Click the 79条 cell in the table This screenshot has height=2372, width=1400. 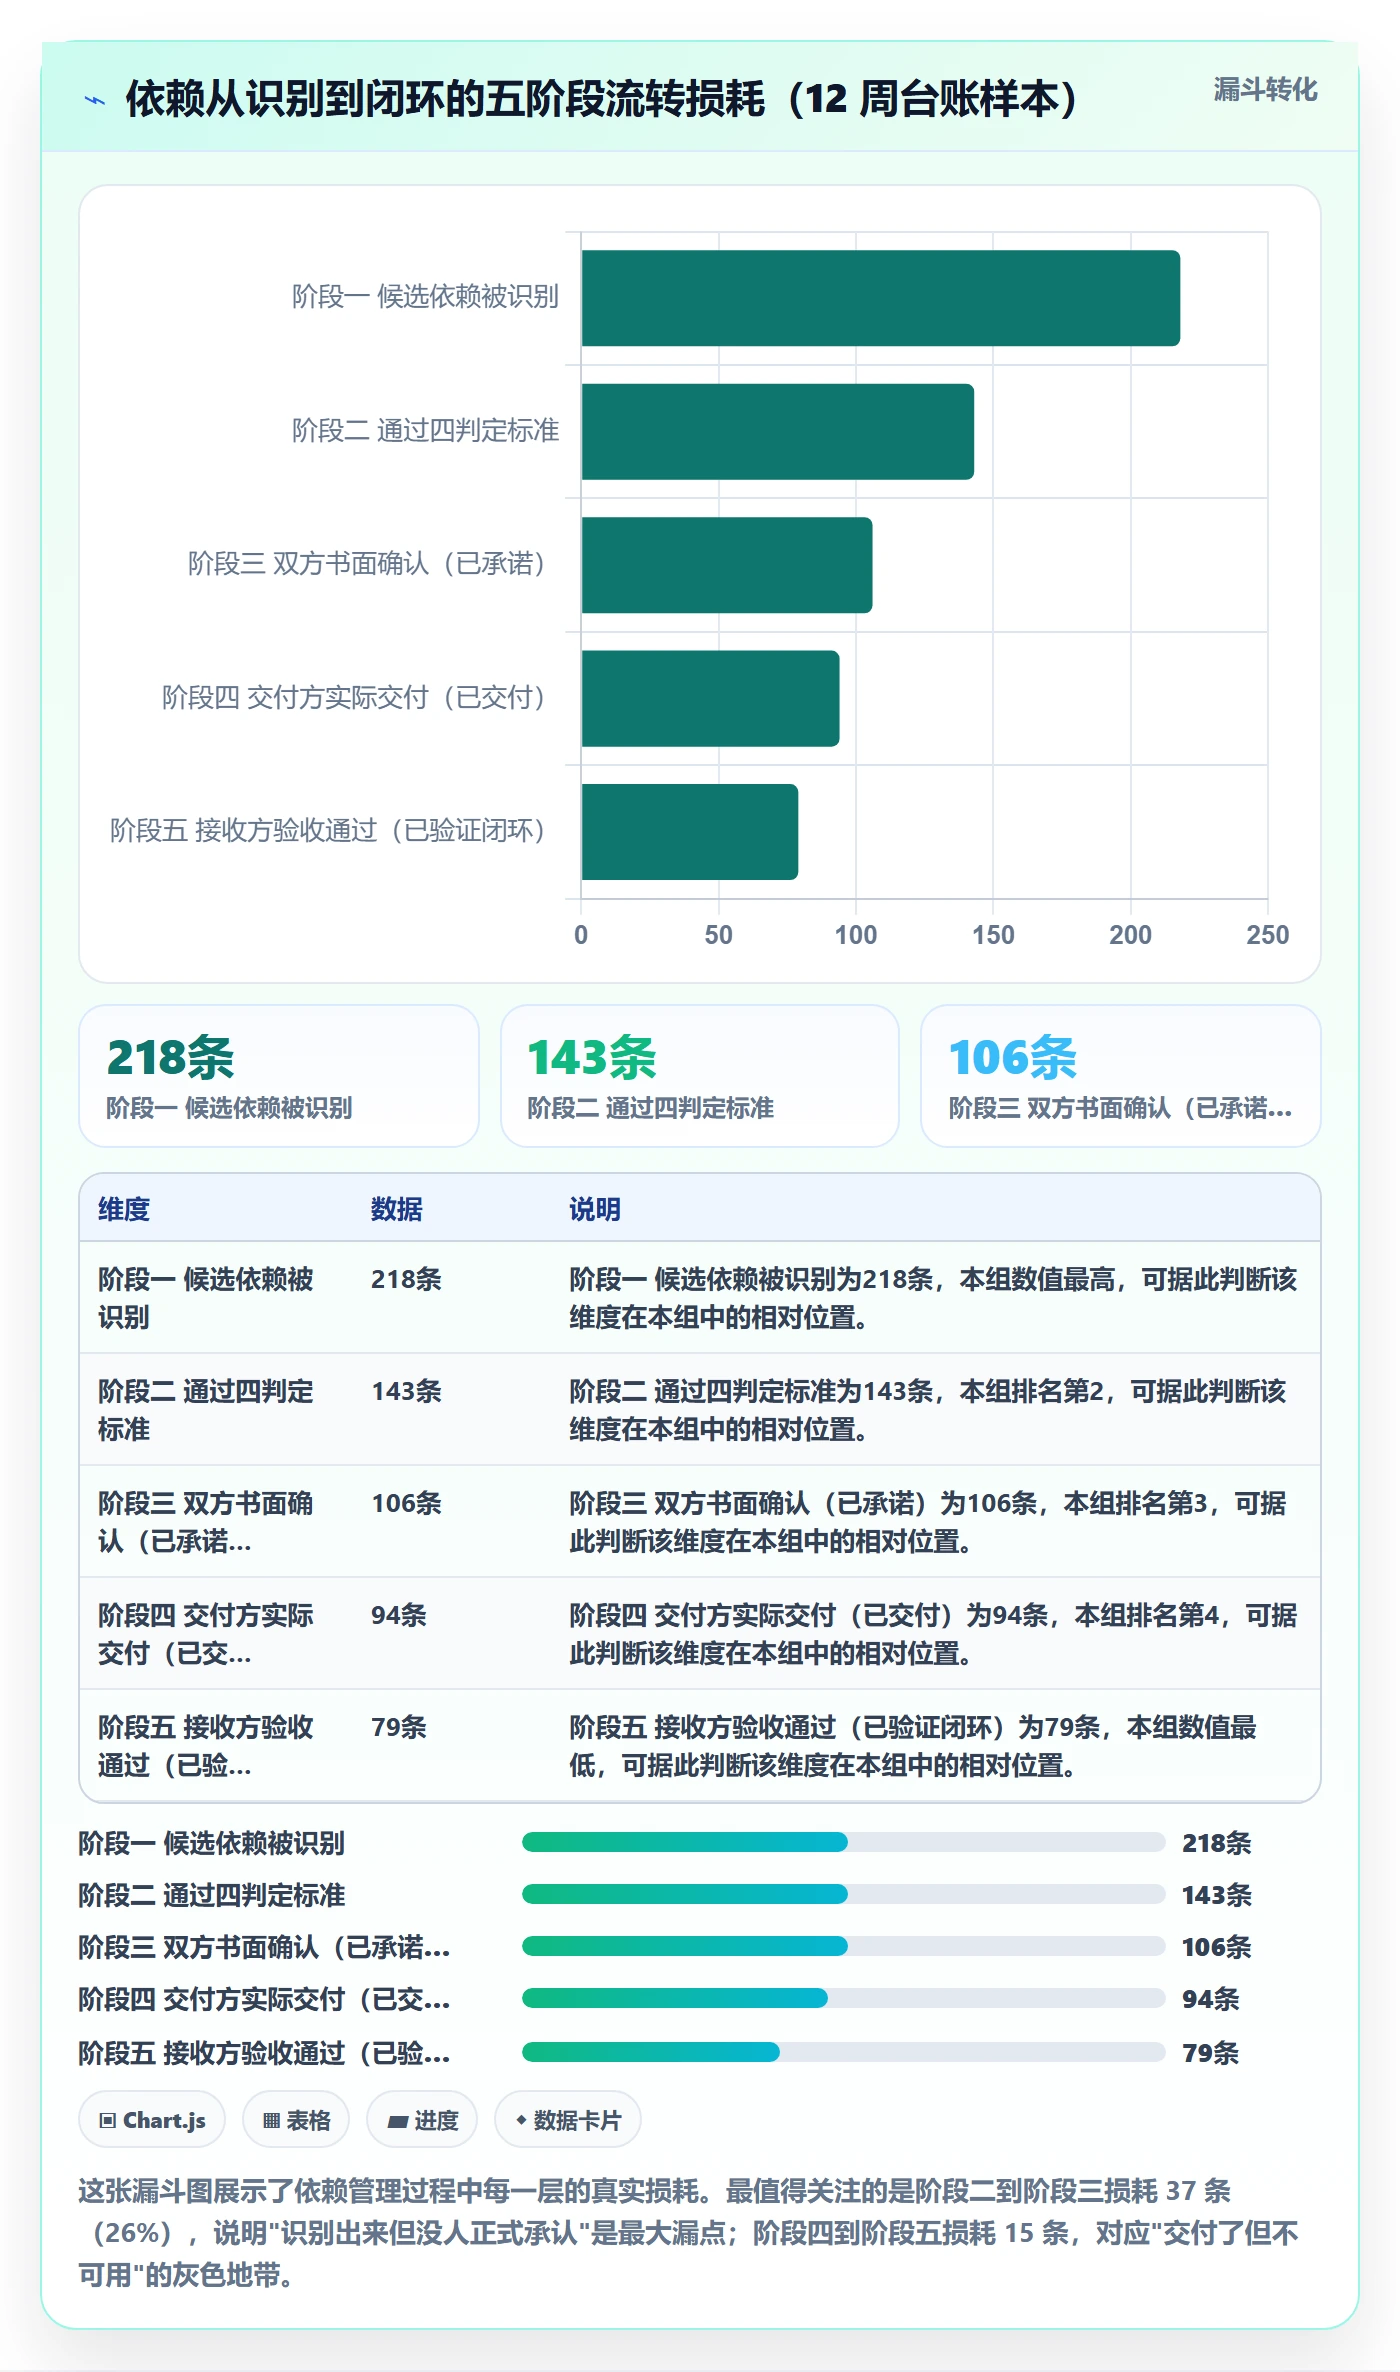click(x=399, y=1727)
